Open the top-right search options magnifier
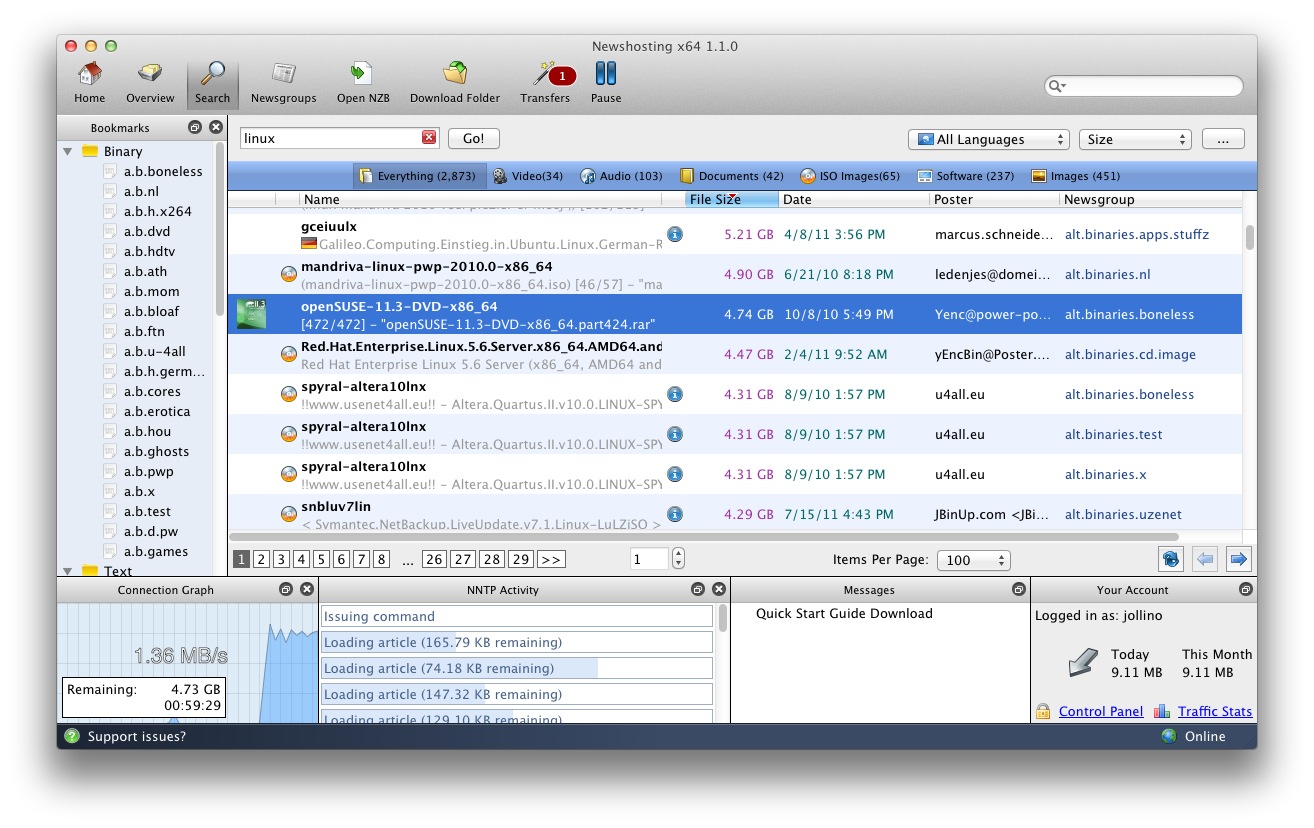 1056,86
